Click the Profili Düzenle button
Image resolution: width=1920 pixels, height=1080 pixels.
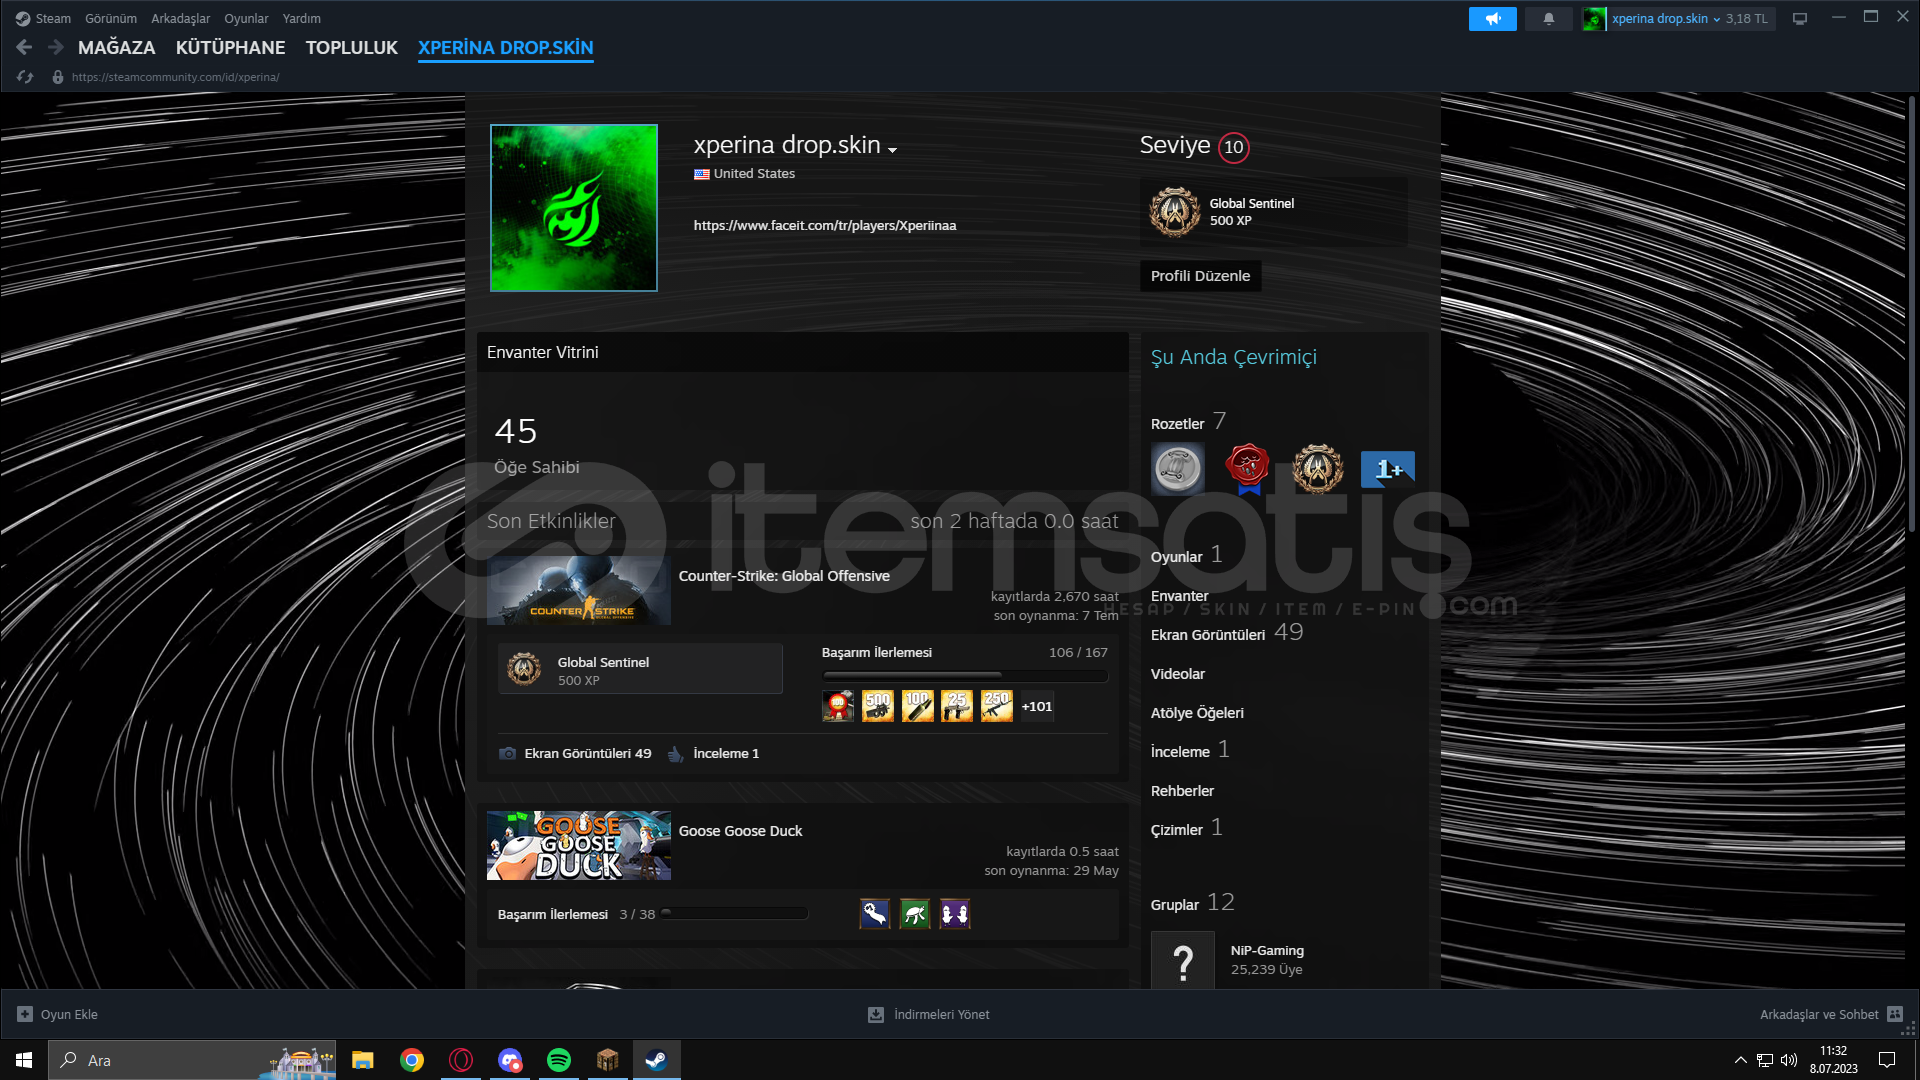[x=1200, y=276]
